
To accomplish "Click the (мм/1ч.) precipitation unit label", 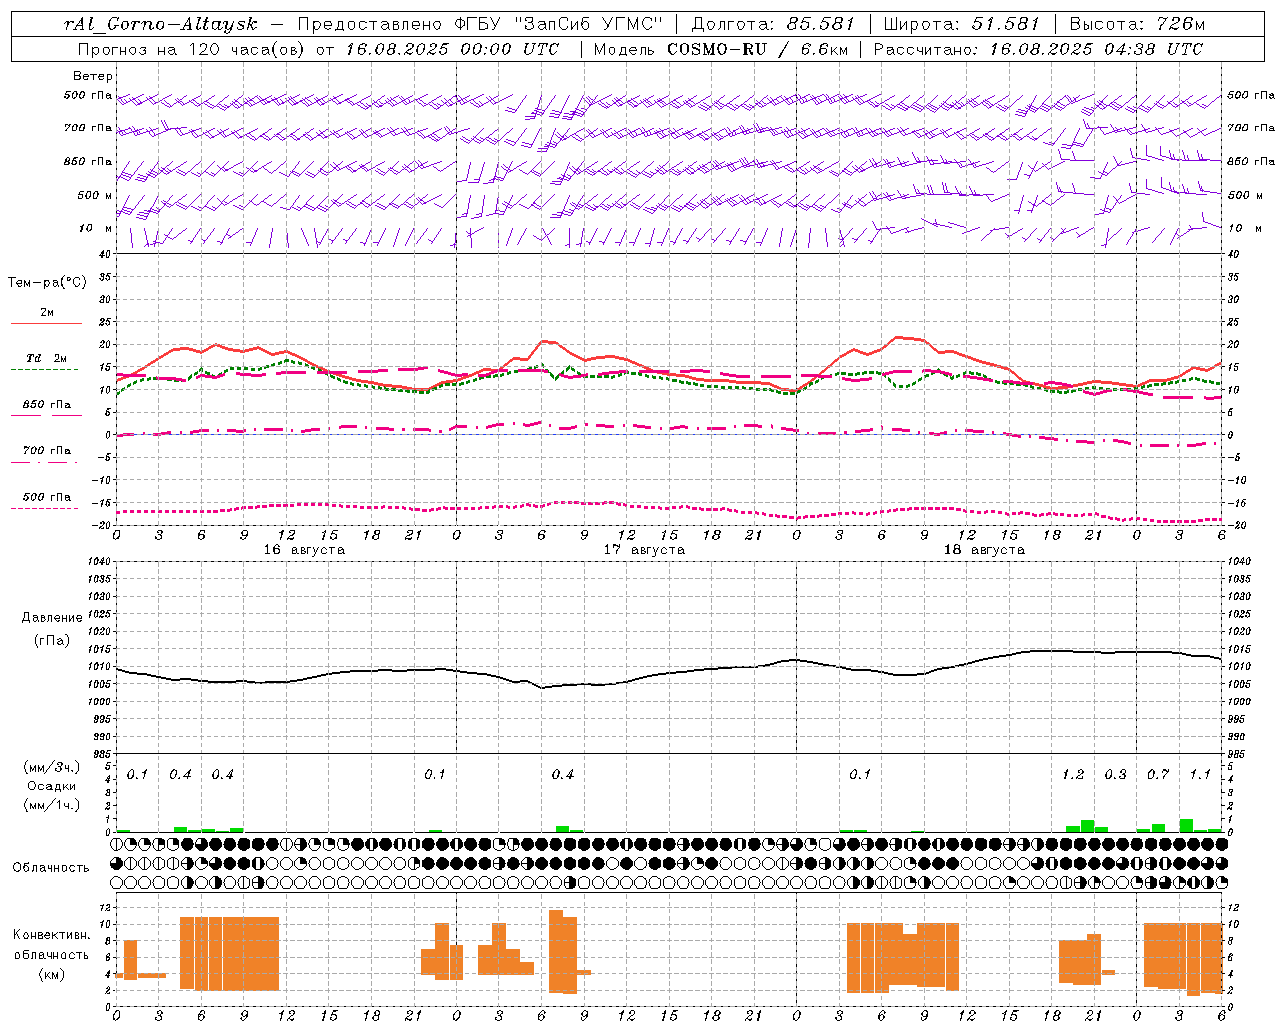I will point(51,805).
